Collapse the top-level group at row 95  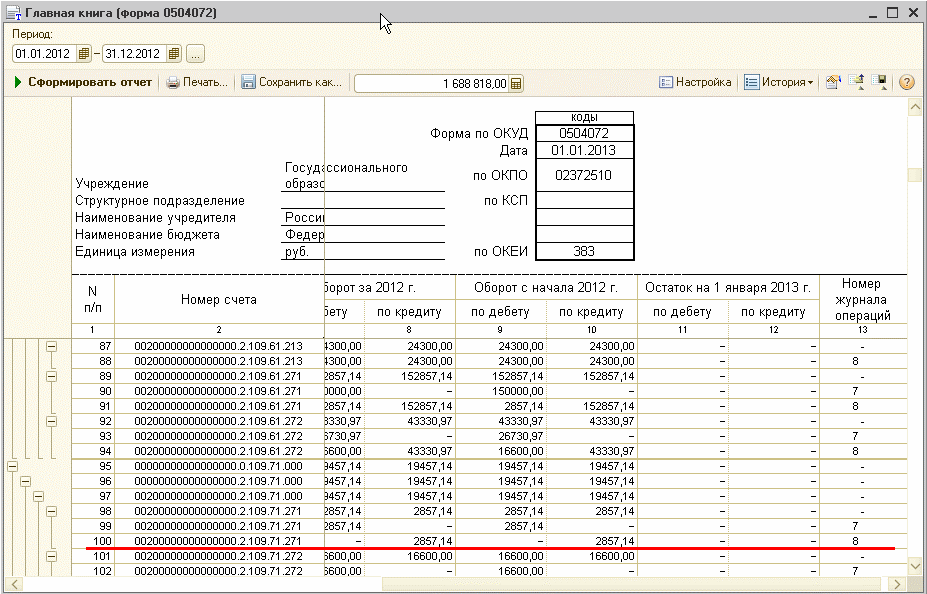(11, 466)
